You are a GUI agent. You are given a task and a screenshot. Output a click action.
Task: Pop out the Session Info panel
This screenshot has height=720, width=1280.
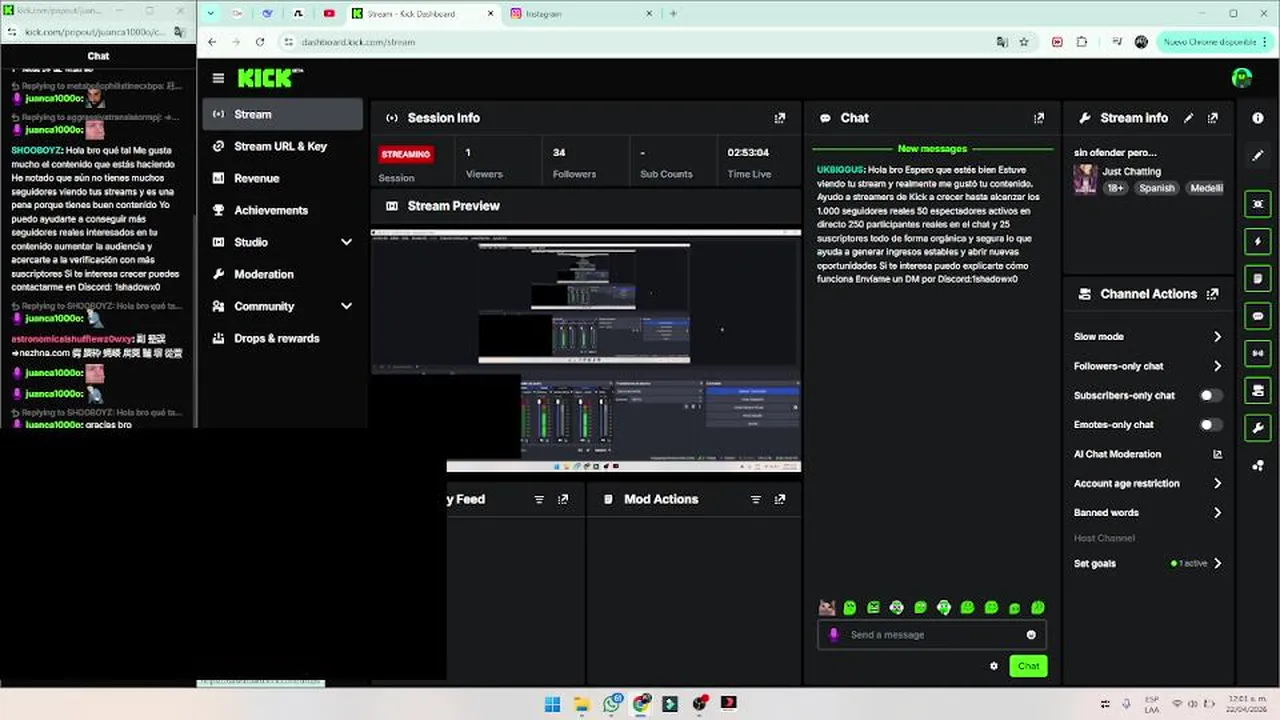pos(780,118)
